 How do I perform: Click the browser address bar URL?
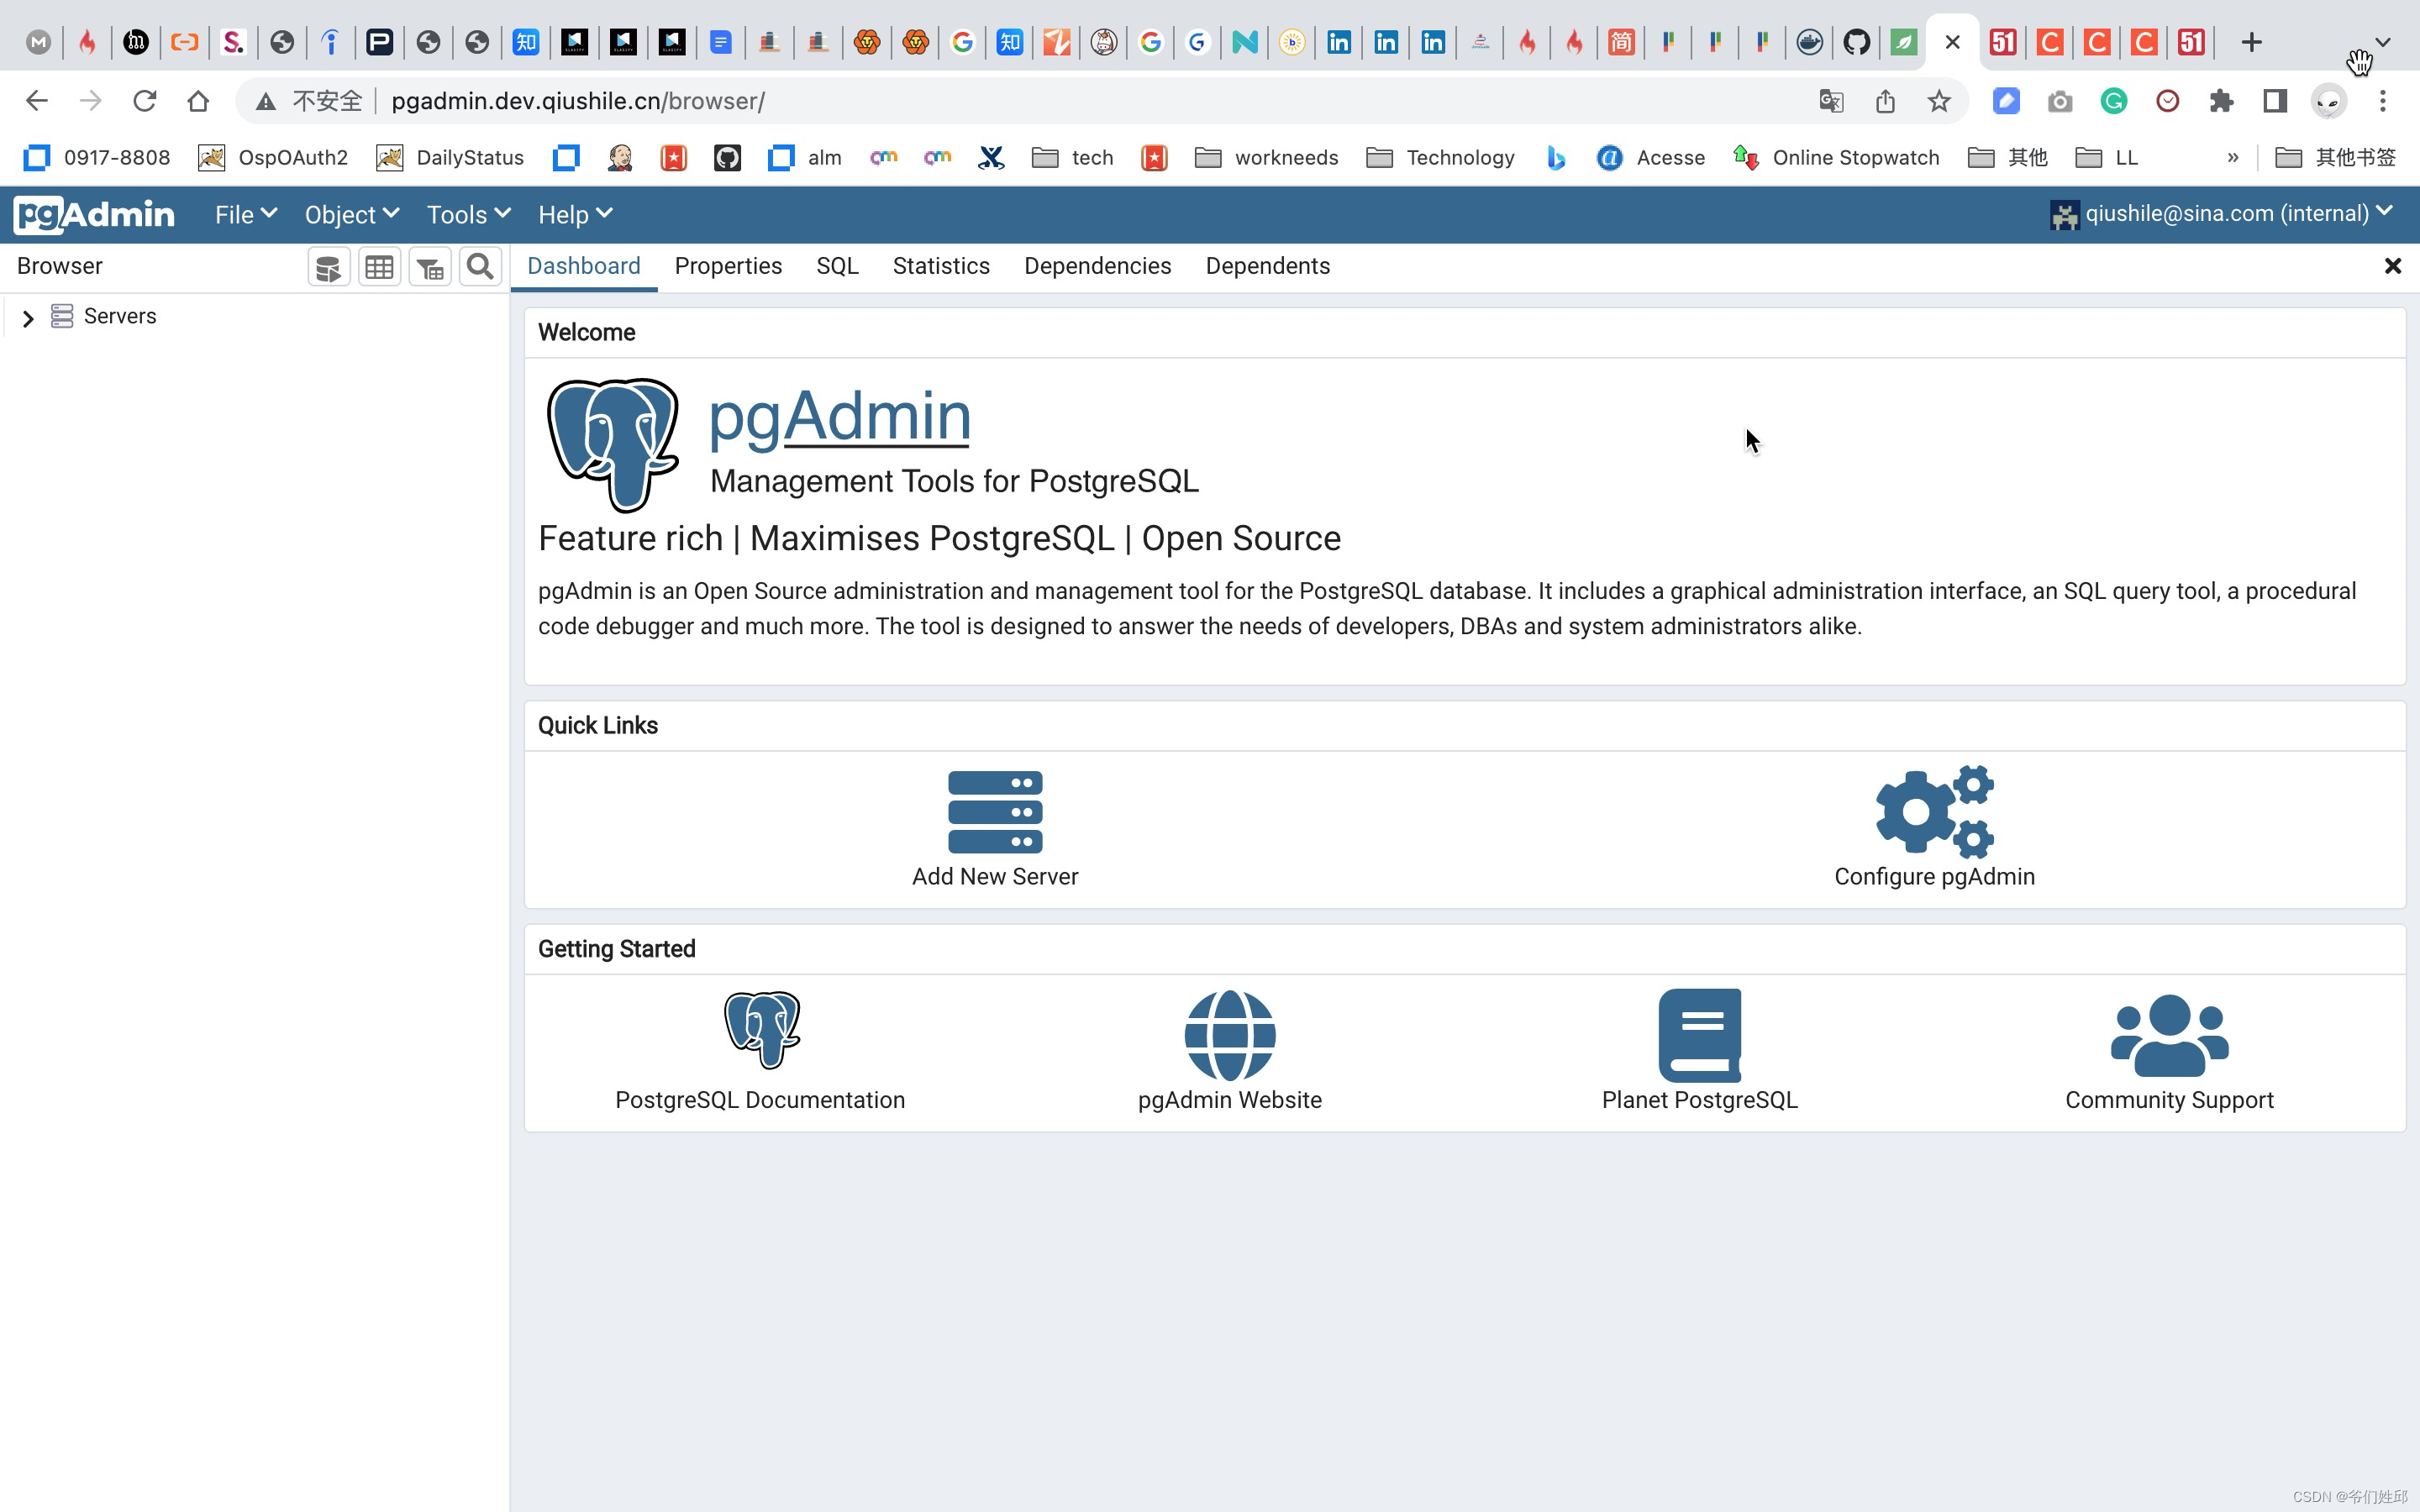(578, 101)
